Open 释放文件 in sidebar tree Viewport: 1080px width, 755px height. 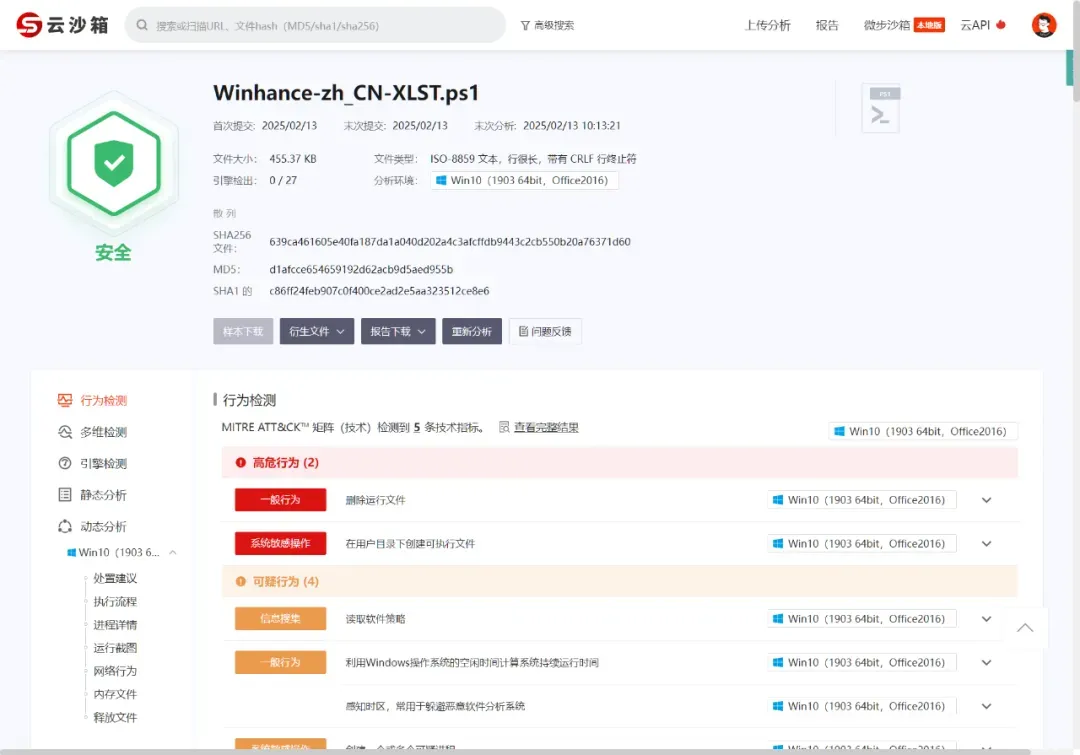pos(115,717)
